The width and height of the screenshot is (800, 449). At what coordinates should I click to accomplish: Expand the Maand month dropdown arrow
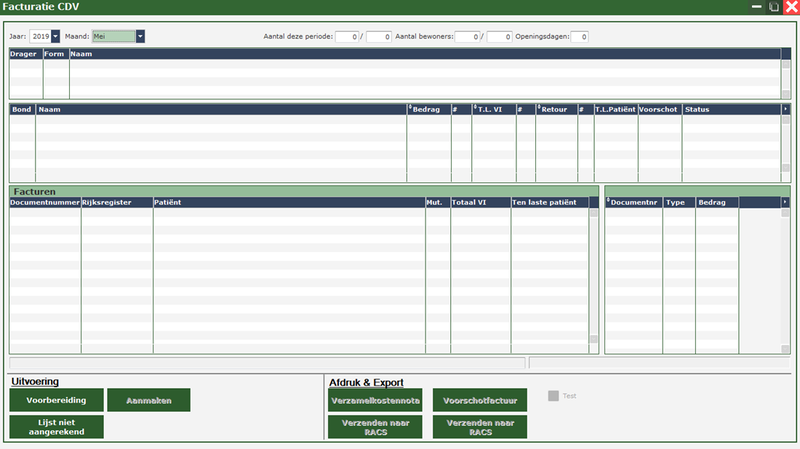(x=140, y=36)
